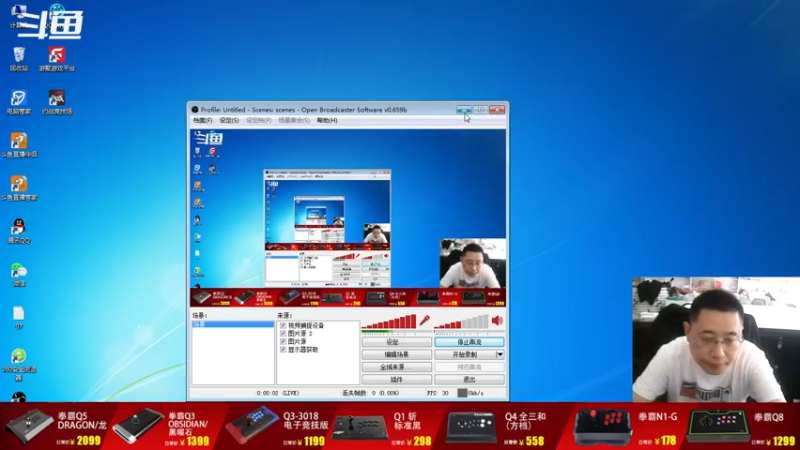The height and width of the screenshot is (450, 800).
Task: Open the 设定(S) menu
Action: coord(229,120)
